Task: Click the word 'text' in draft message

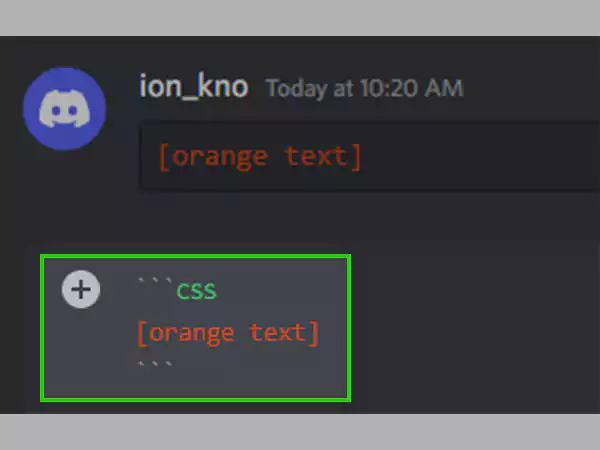Action: click(278, 332)
